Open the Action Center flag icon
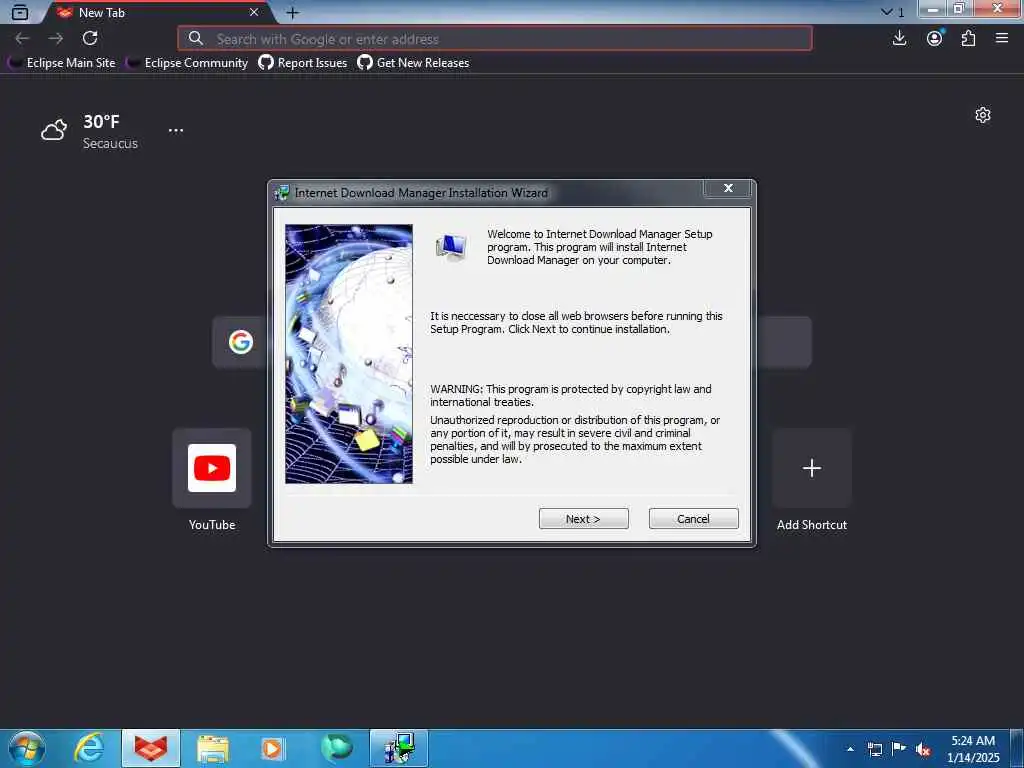This screenshot has width=1024, height=768. pyautogui.click(x=899, y=749)
